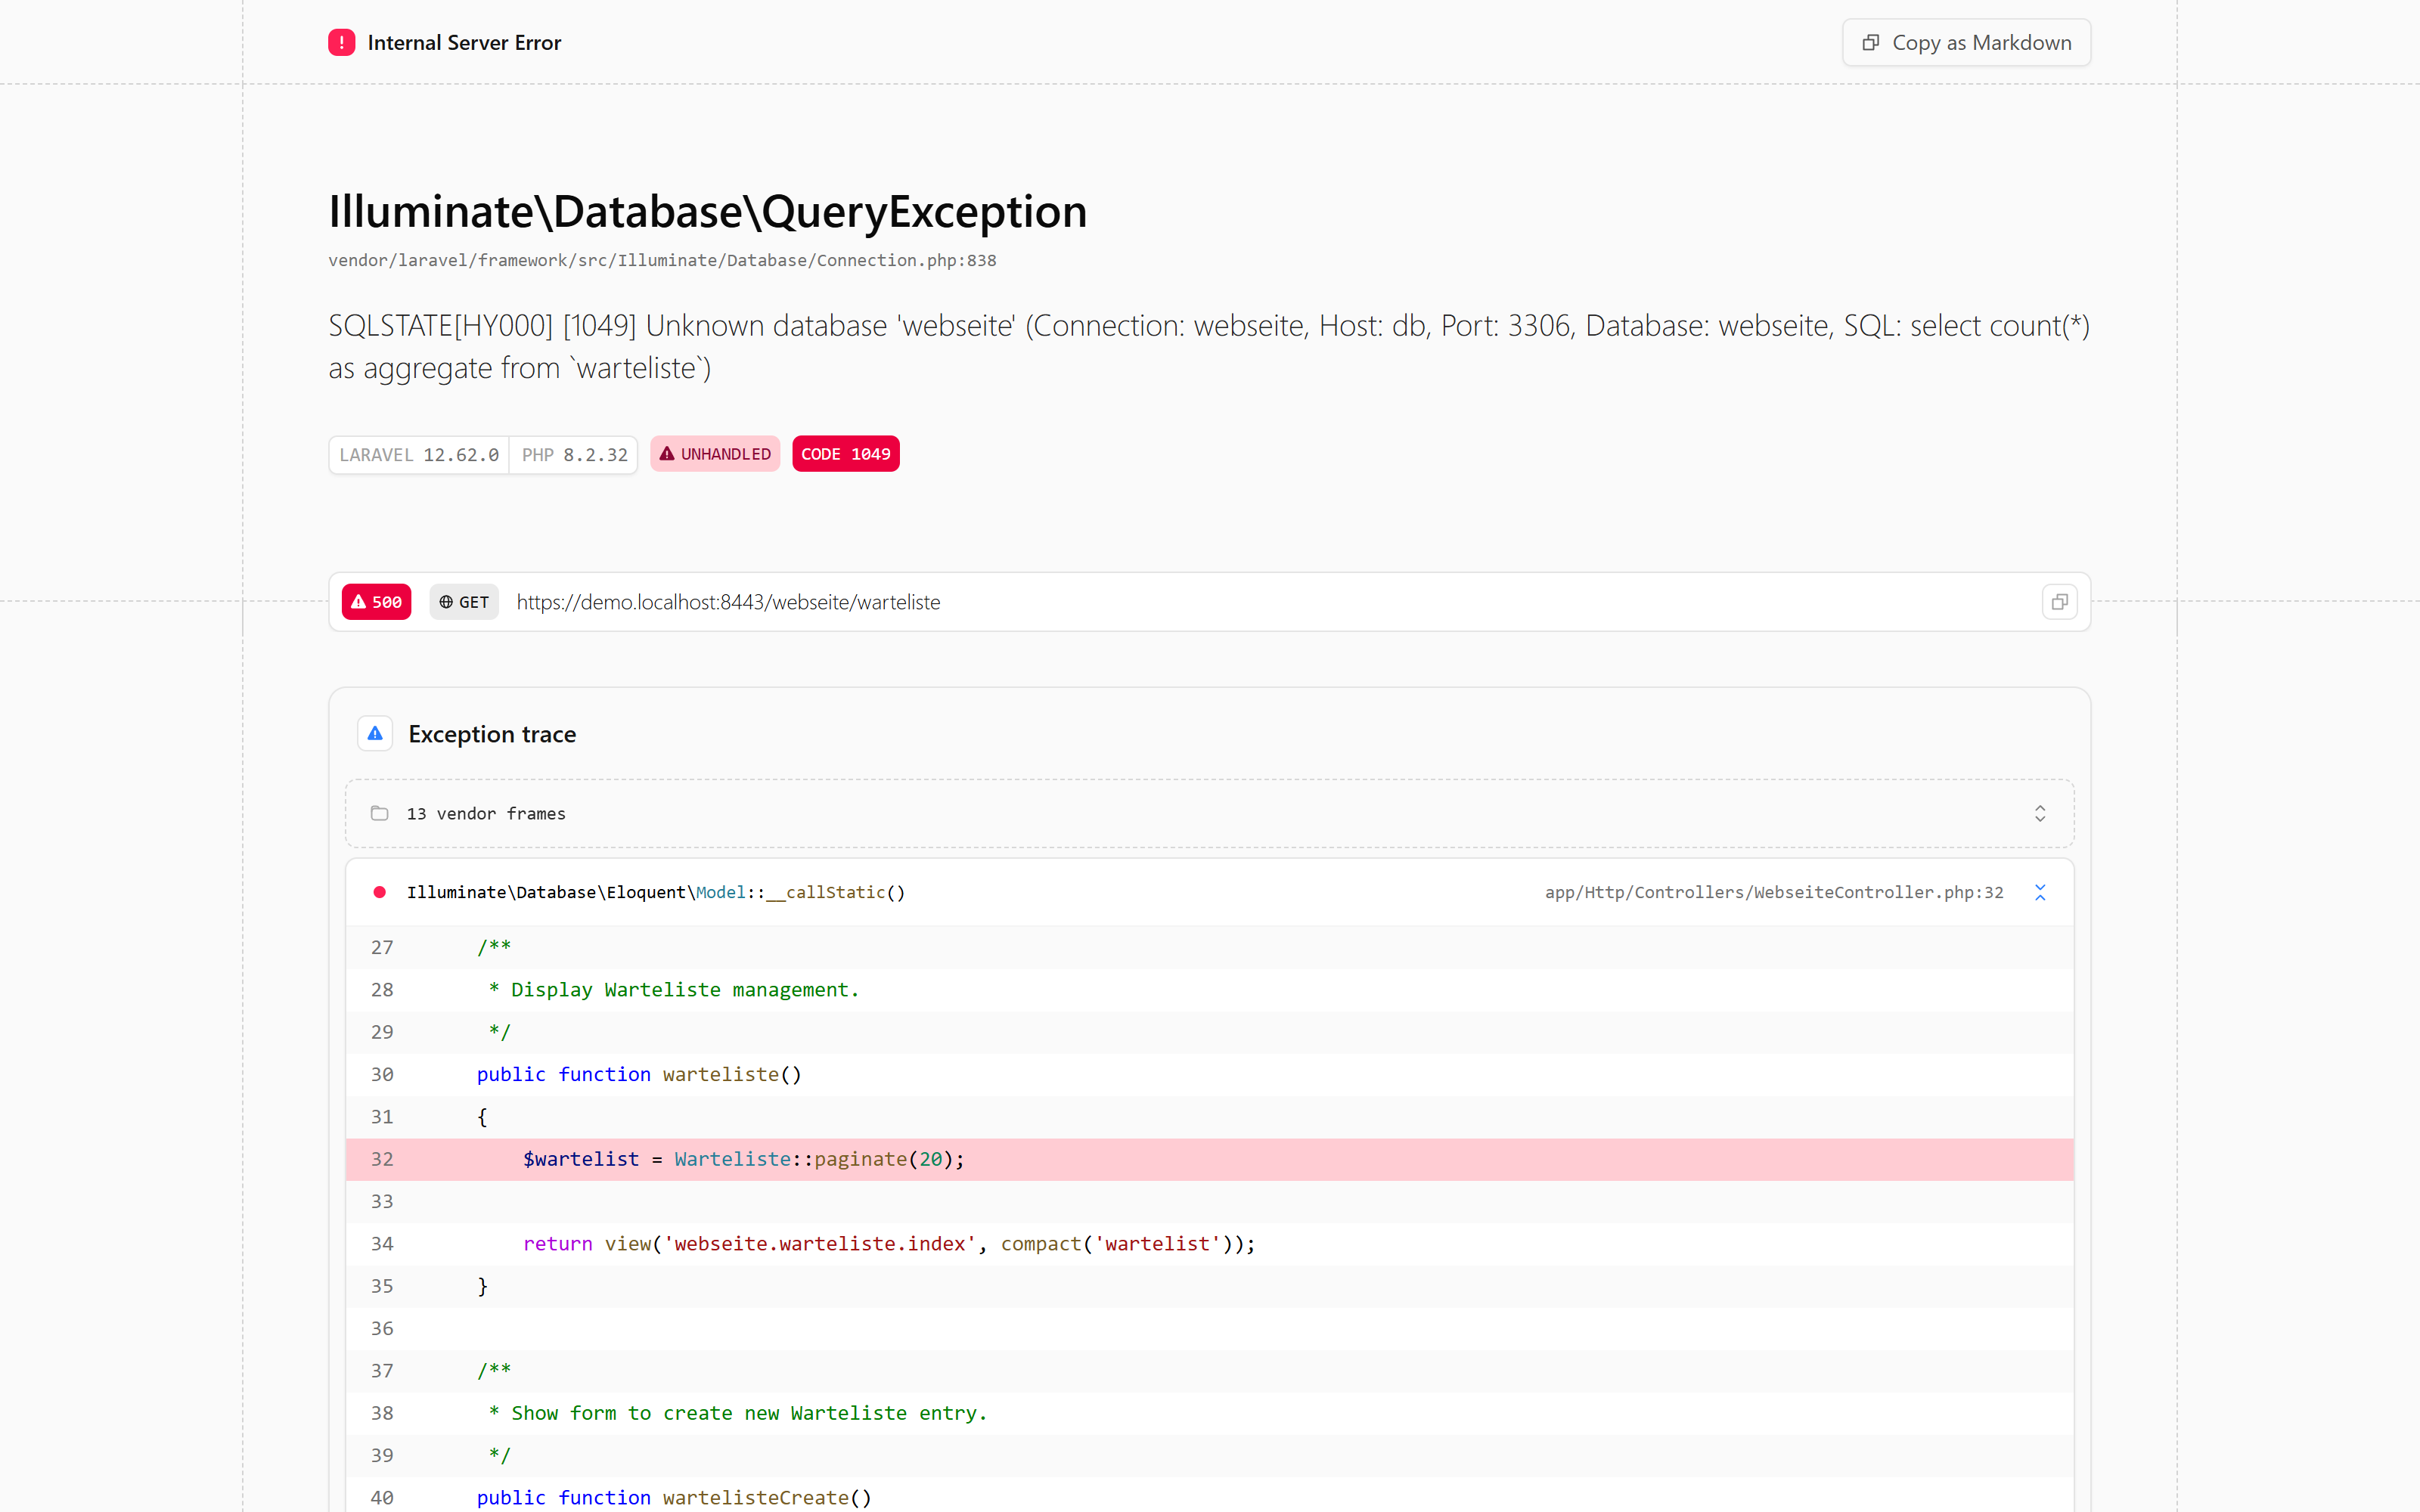Click the Connection.php:838 file path
Viewport: 2420px width, 1512px height.
(662, 260)
